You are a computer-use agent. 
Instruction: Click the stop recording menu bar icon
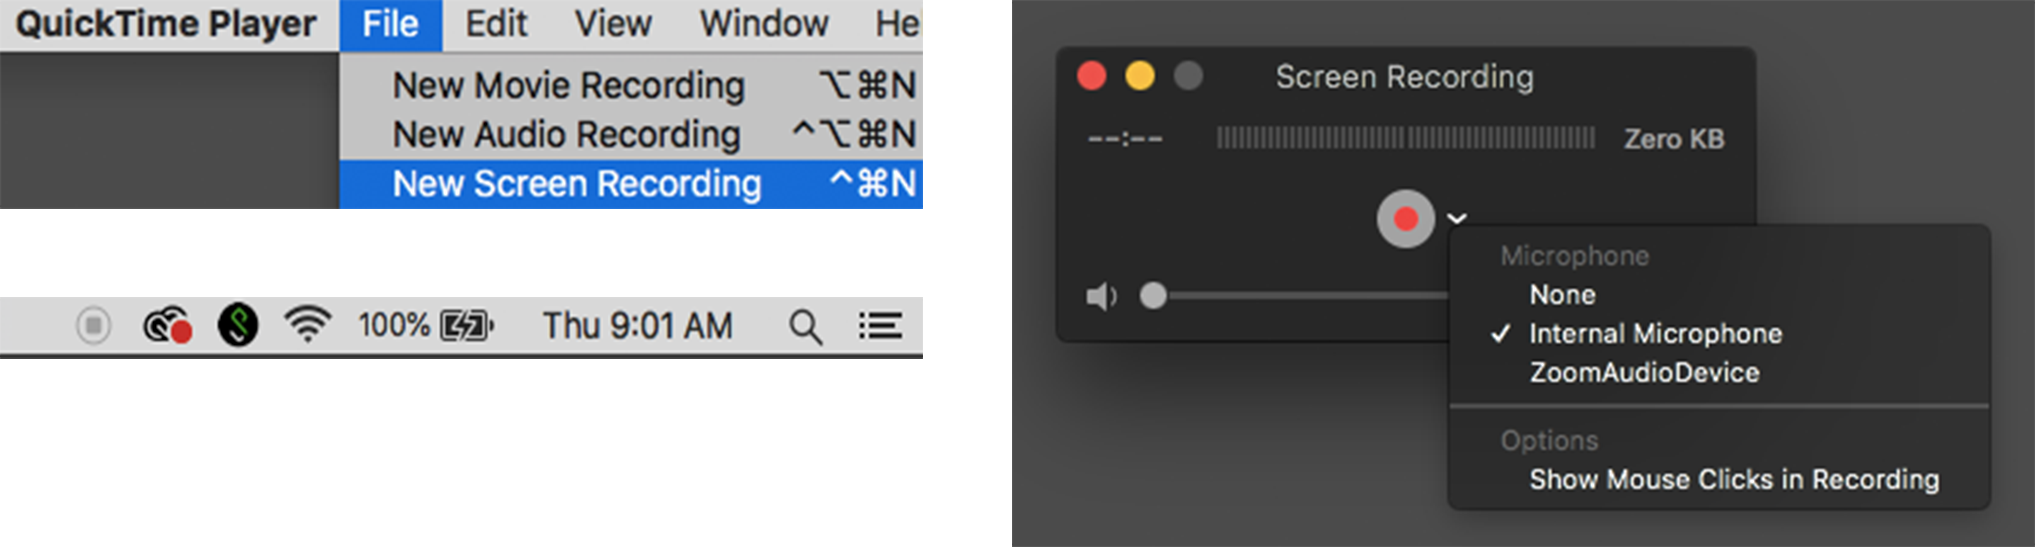click(93, 326)
